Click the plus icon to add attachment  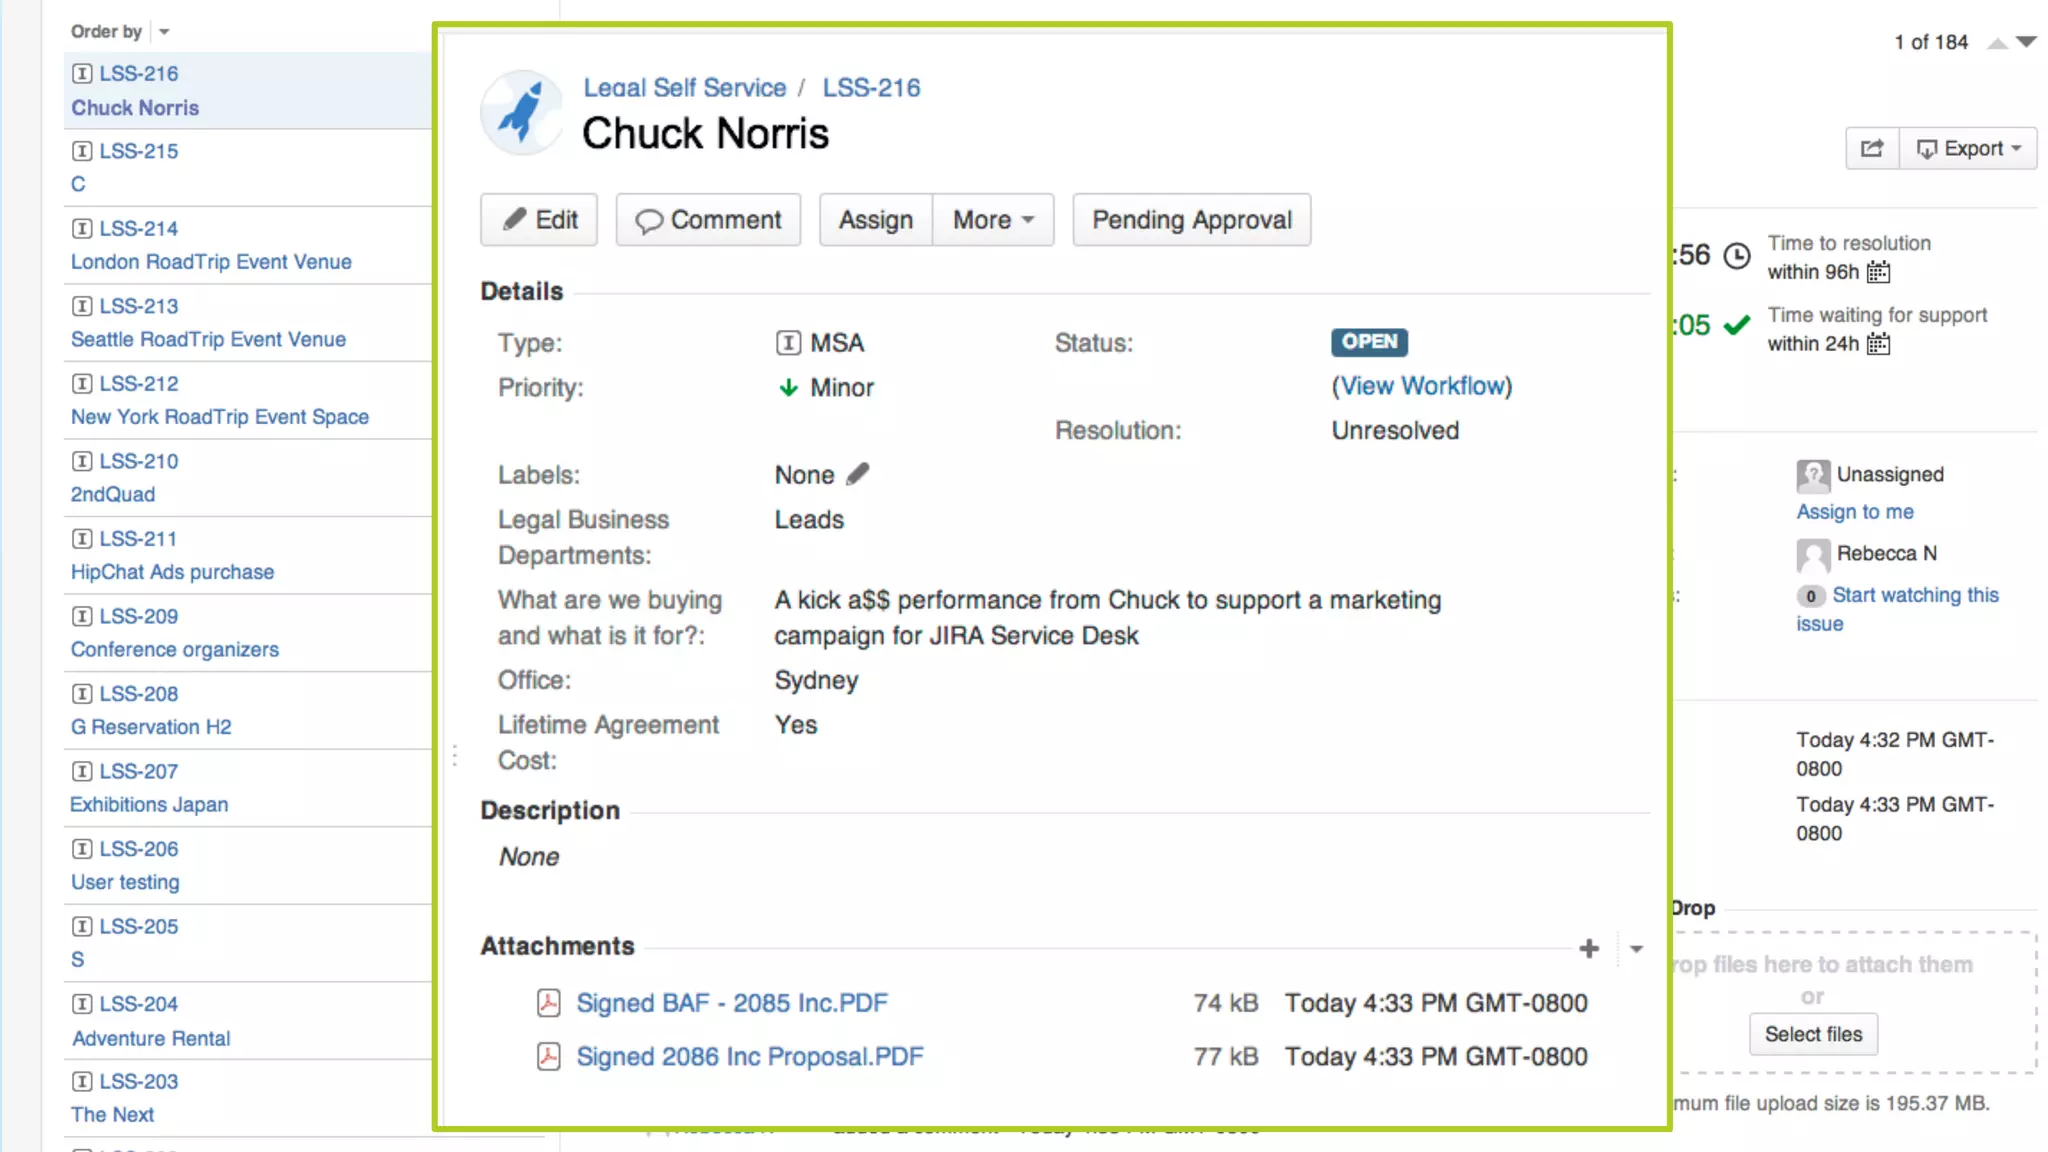coord(1589,948)
